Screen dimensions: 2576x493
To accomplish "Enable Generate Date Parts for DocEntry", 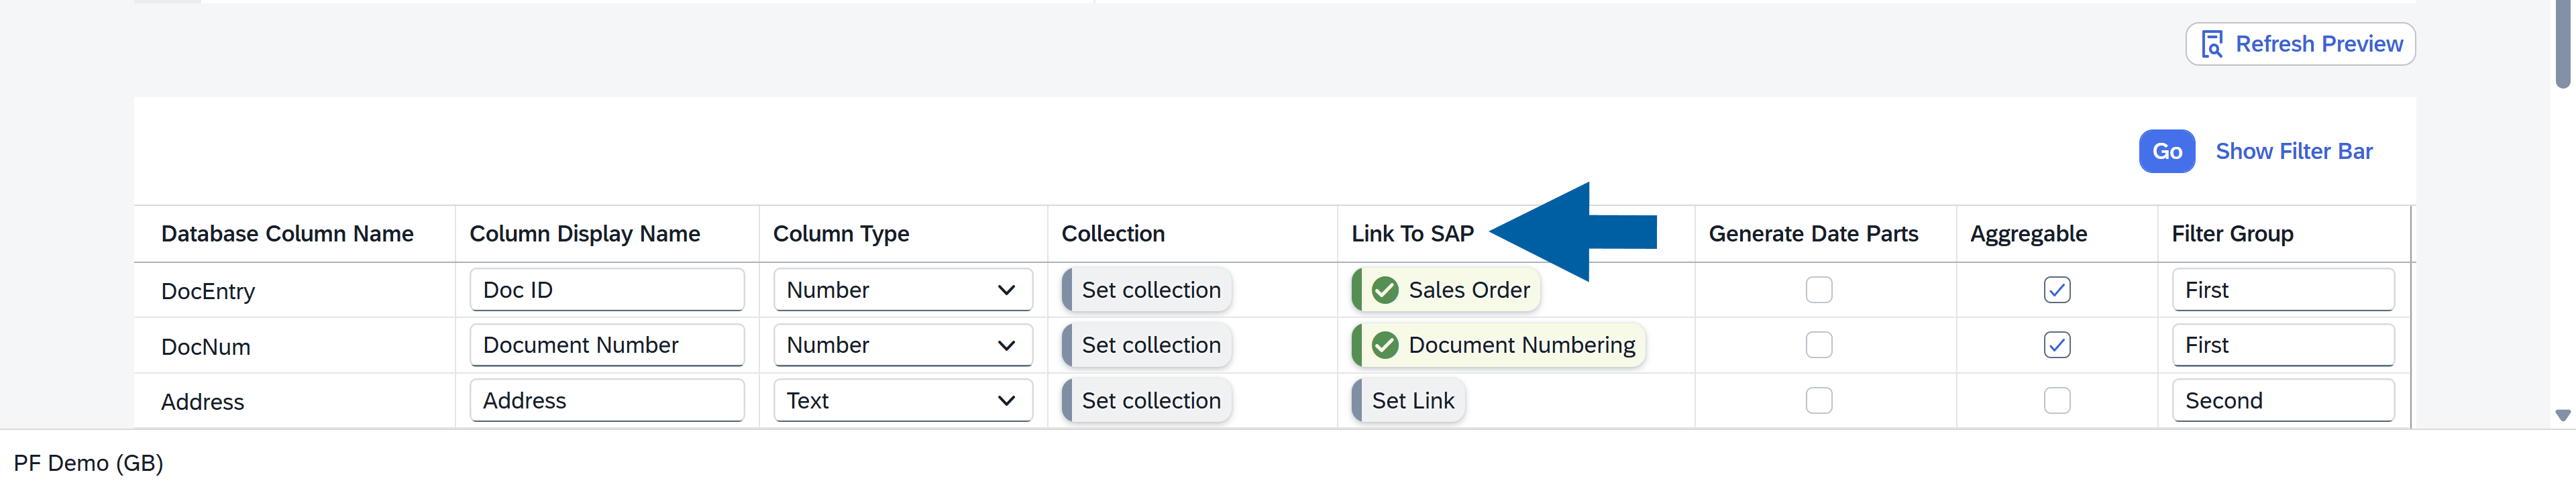I will (x=1818, y=290).
